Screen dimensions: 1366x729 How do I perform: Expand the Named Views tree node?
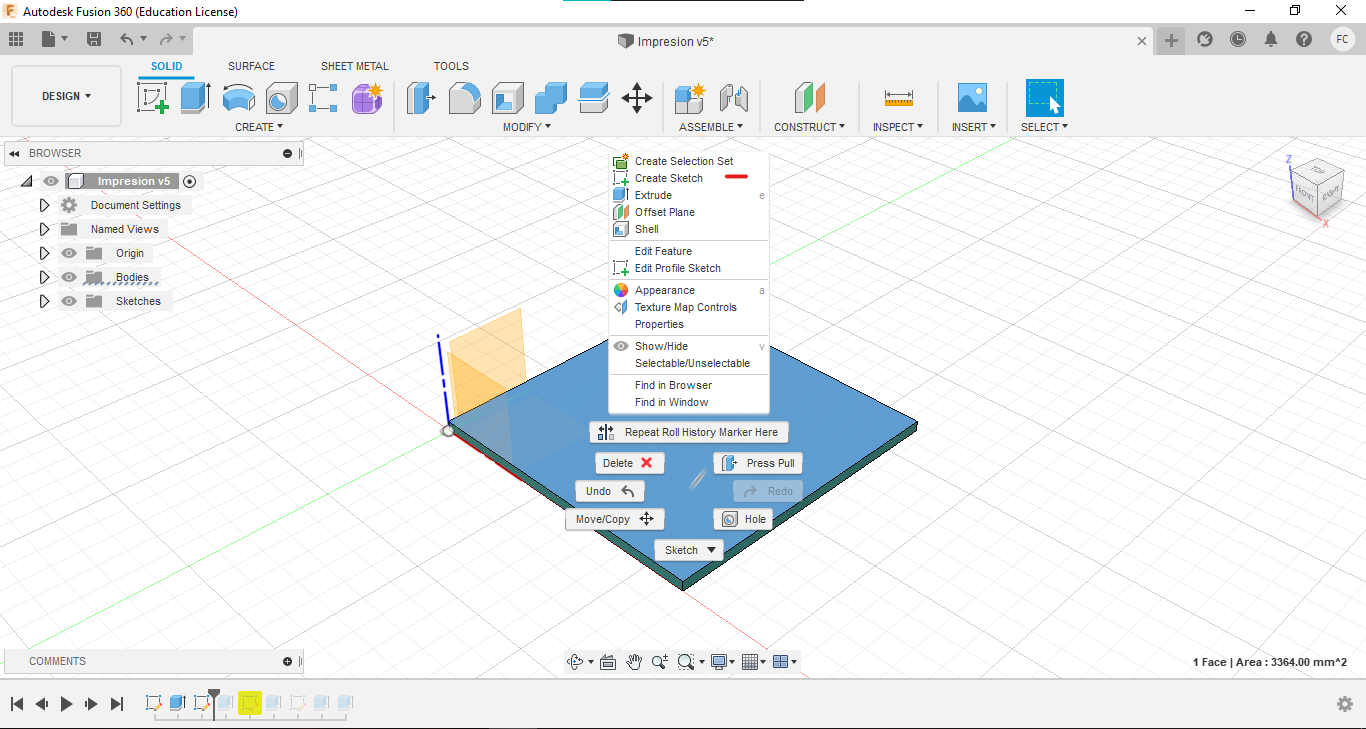tap(44, 229)
